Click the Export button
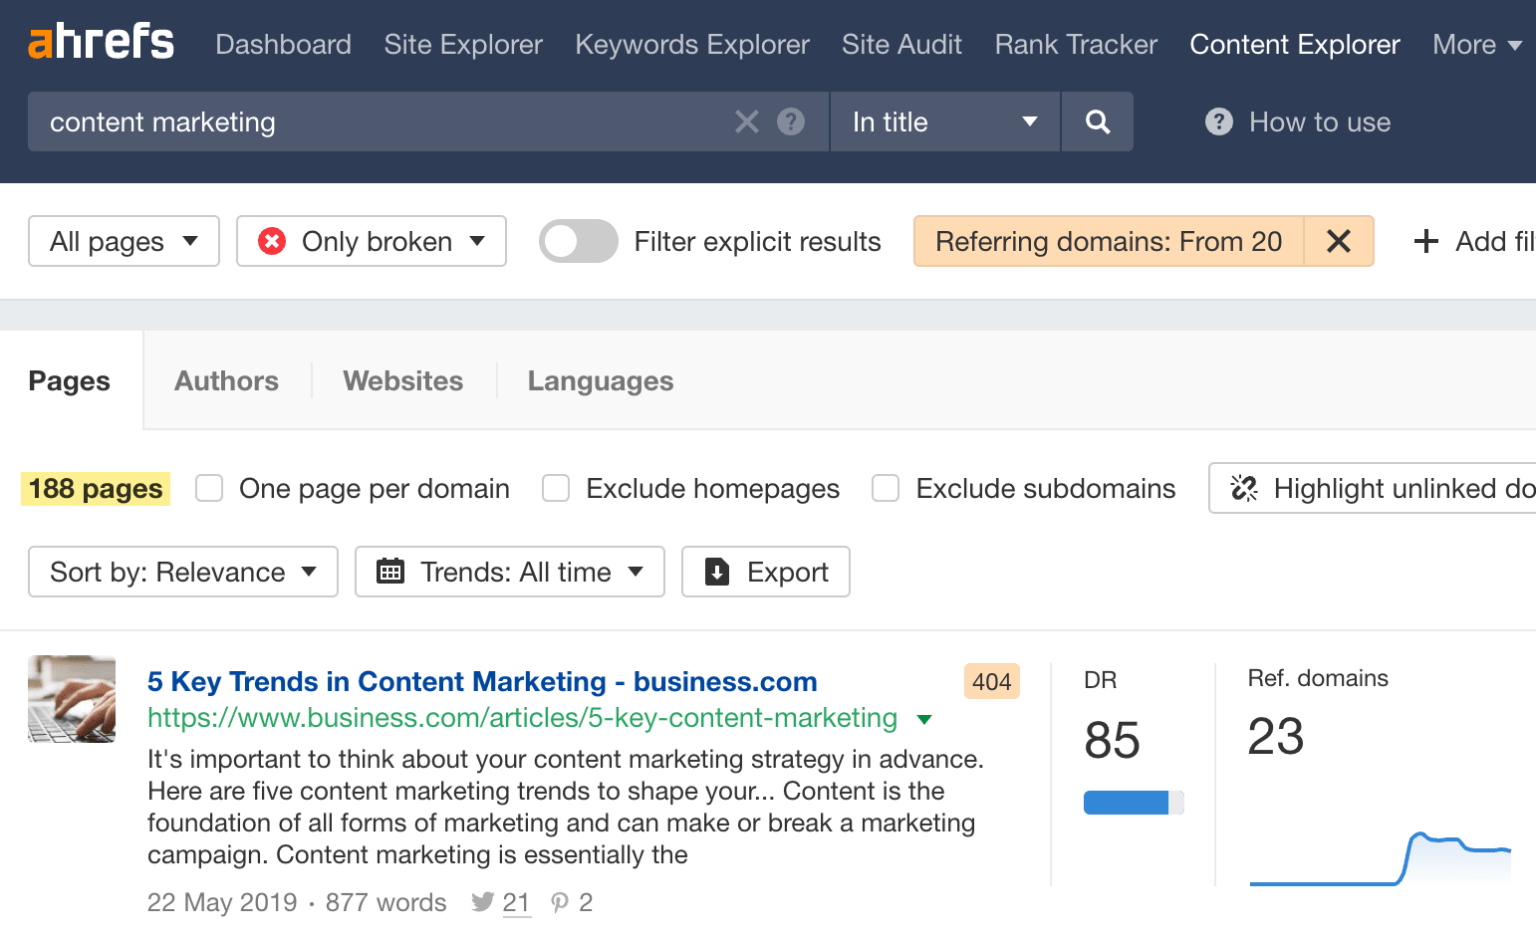The image size is (1536, 944). click(x=765, y=571)
